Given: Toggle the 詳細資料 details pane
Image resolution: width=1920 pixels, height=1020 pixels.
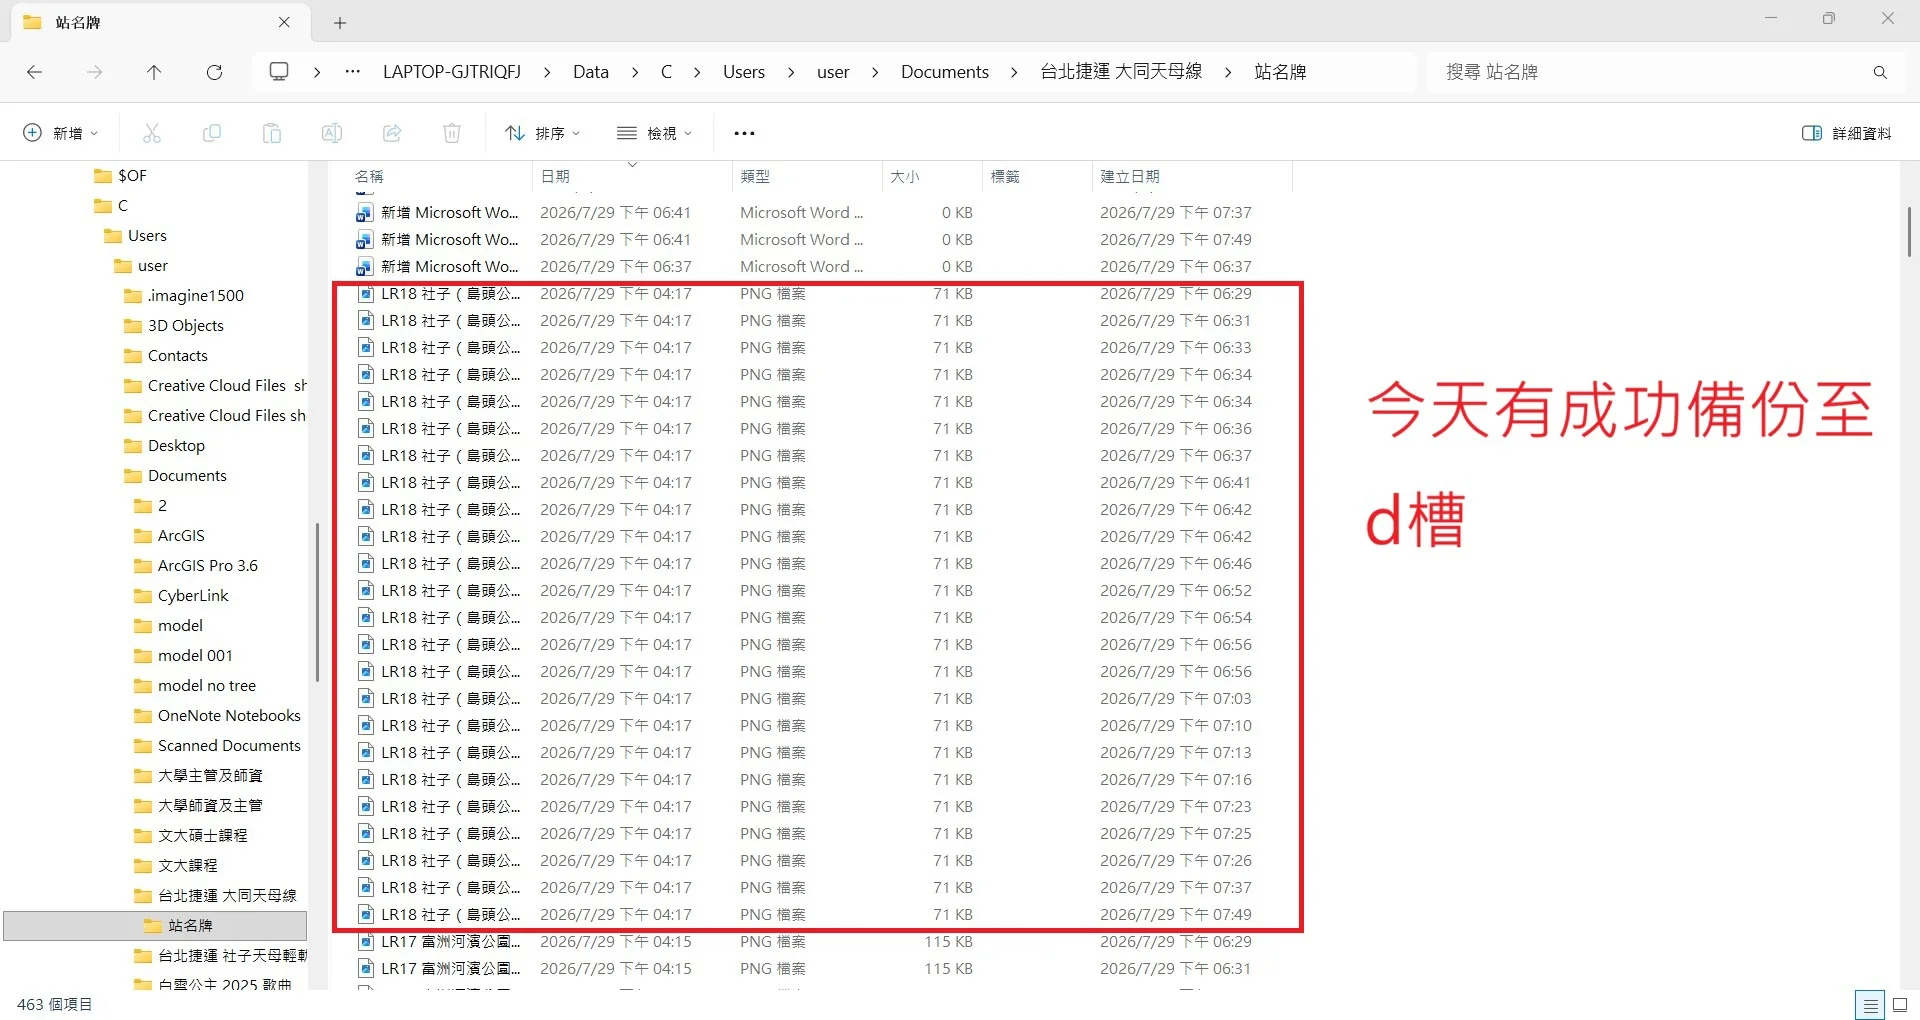Looking at the screenshot, I should 1846,133.
